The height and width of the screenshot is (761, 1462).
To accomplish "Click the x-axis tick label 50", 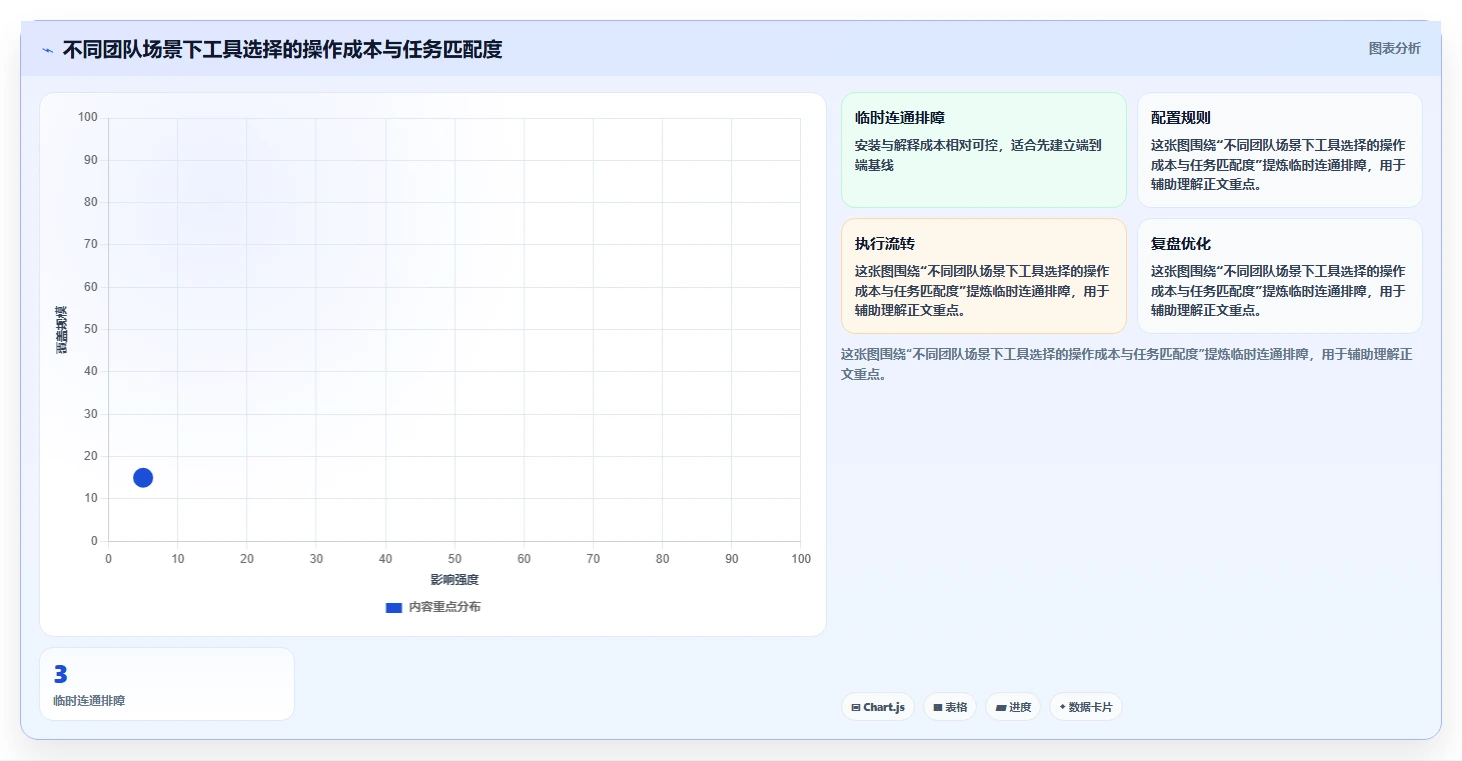I will click(x=455, y=559).
